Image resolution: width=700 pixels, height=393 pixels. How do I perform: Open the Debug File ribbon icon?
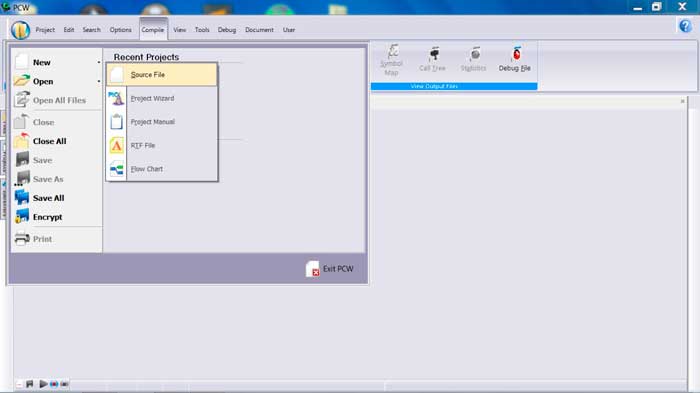(x=517, y=54)
